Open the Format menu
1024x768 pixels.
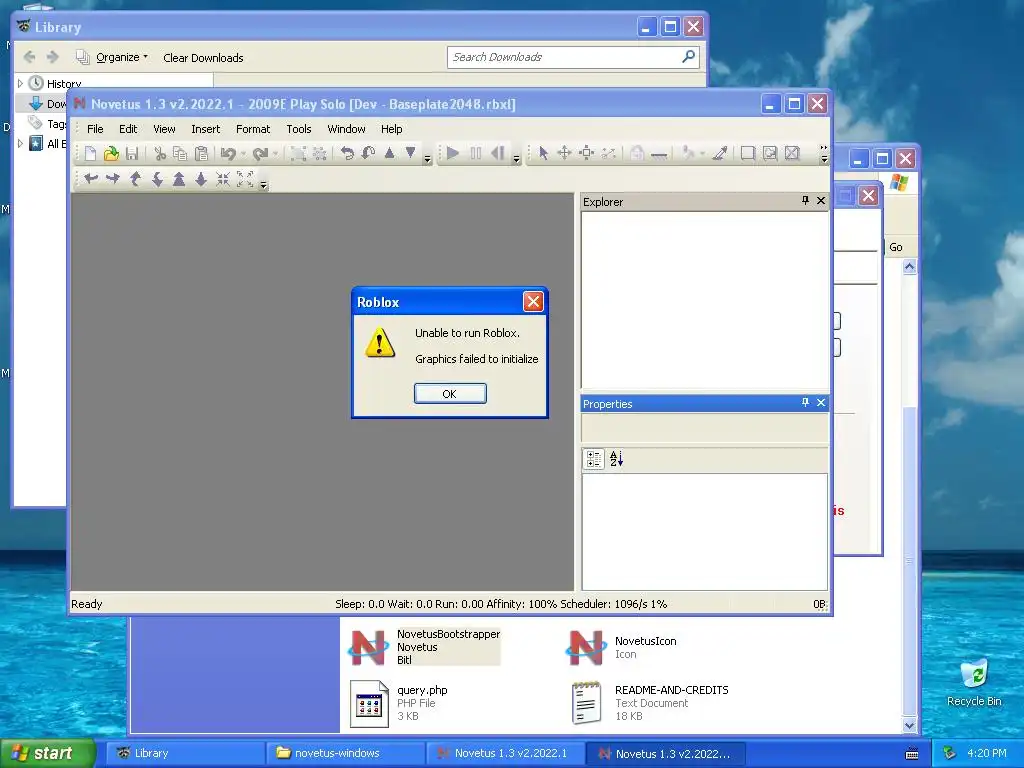tap(253, 129)
